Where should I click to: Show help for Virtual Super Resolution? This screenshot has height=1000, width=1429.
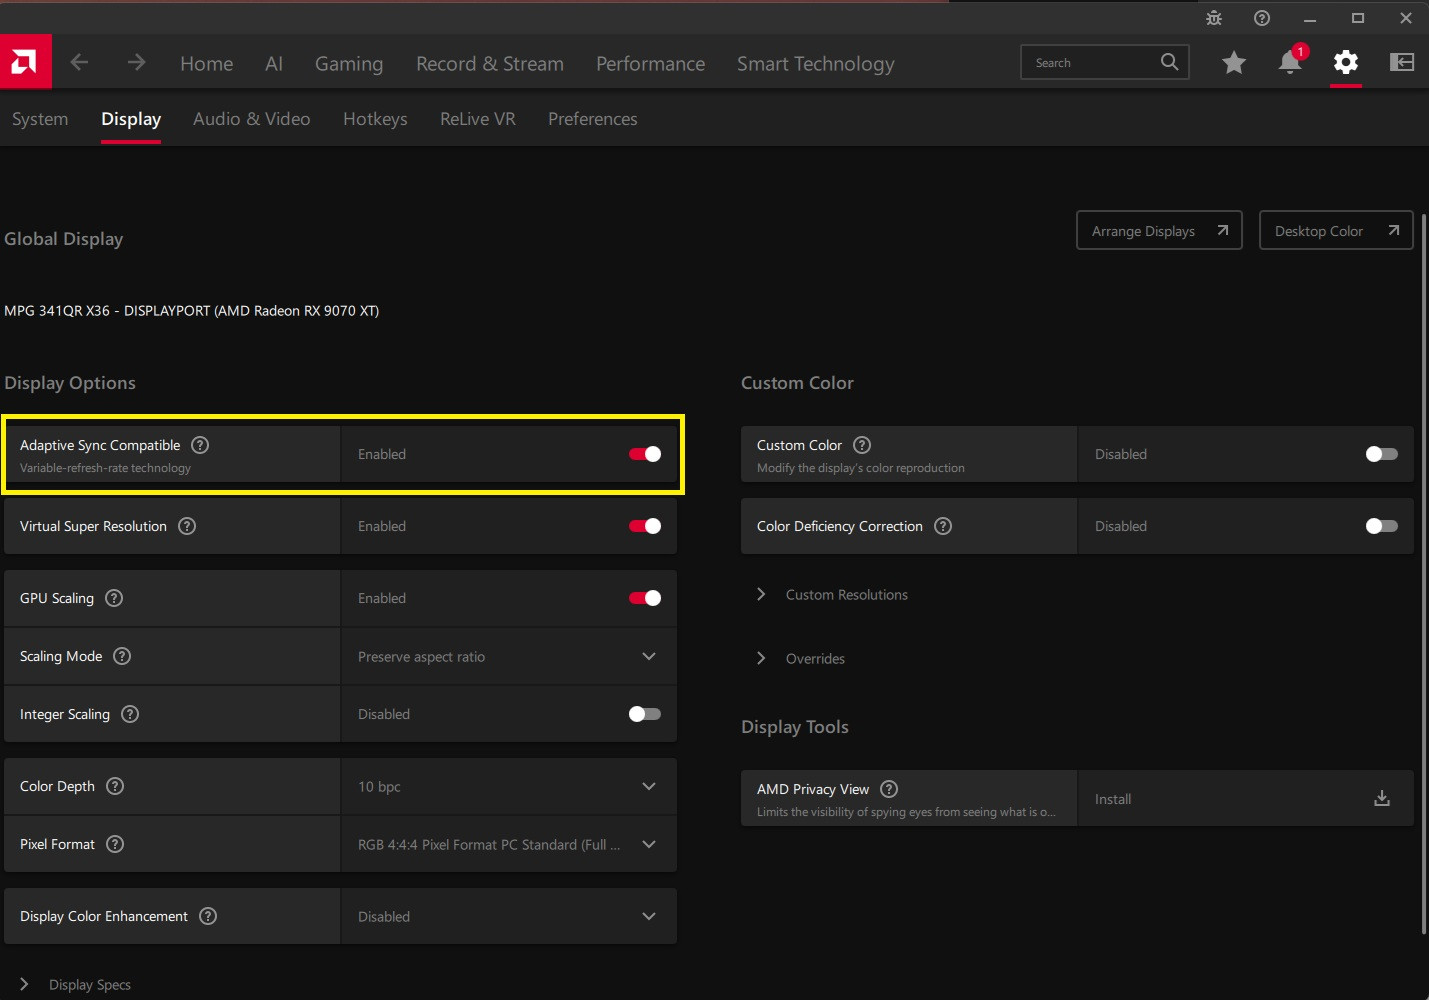click(x=187, y=526)
